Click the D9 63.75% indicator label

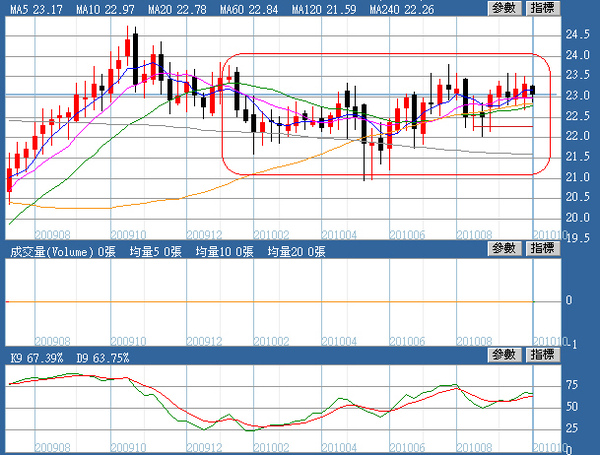pyautogui.click(x=103, y=358)
